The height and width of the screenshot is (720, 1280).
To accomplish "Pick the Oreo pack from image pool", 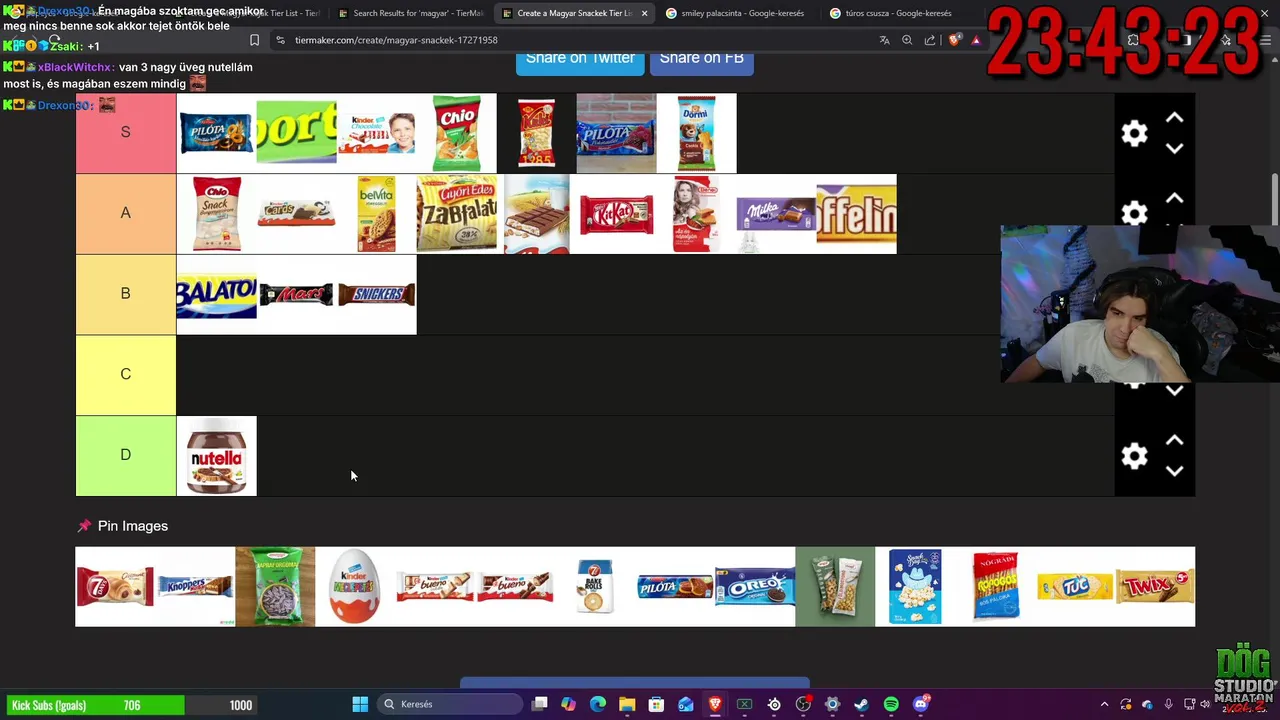I will [755, 586].
